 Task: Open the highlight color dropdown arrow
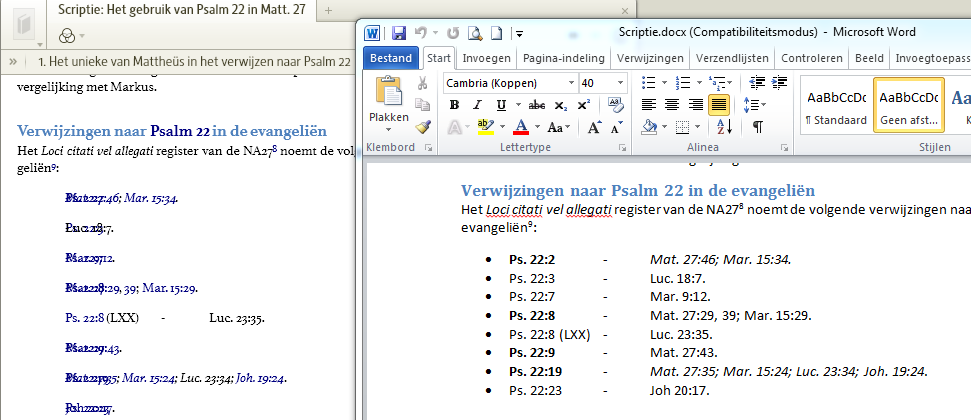click(x=501, y=128)
